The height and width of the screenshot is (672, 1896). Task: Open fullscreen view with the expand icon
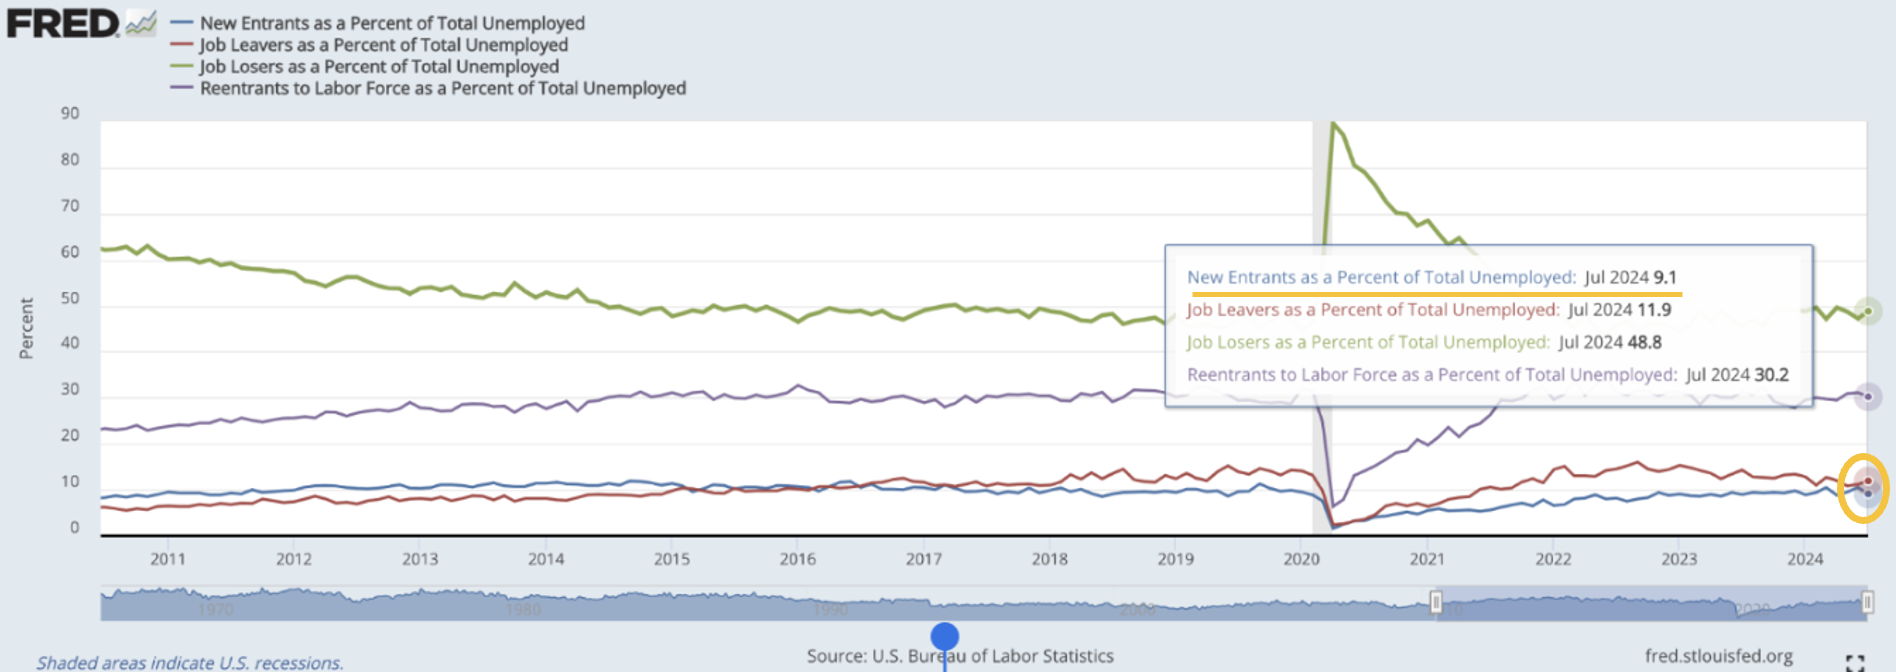tap(1854, 662)
